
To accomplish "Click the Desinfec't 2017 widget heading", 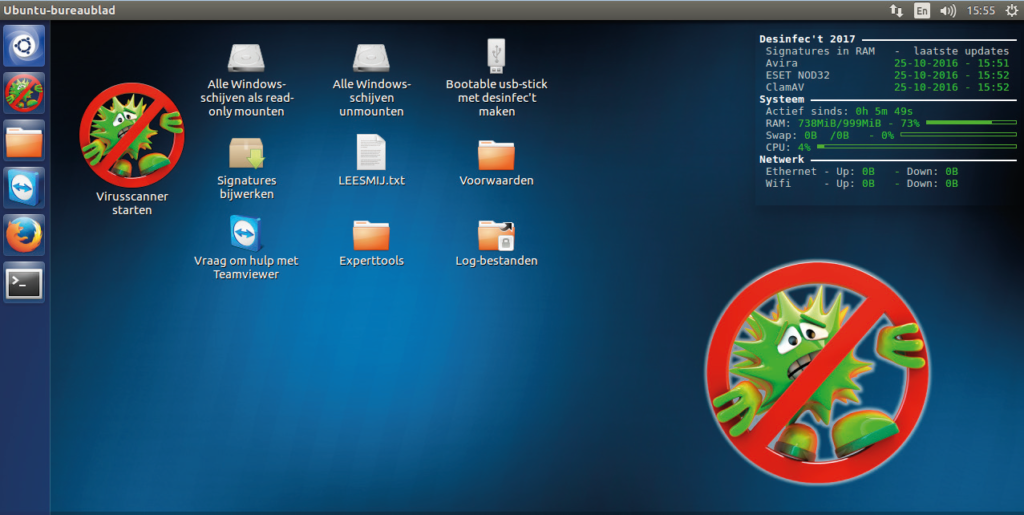I will [x=807, y=39].
